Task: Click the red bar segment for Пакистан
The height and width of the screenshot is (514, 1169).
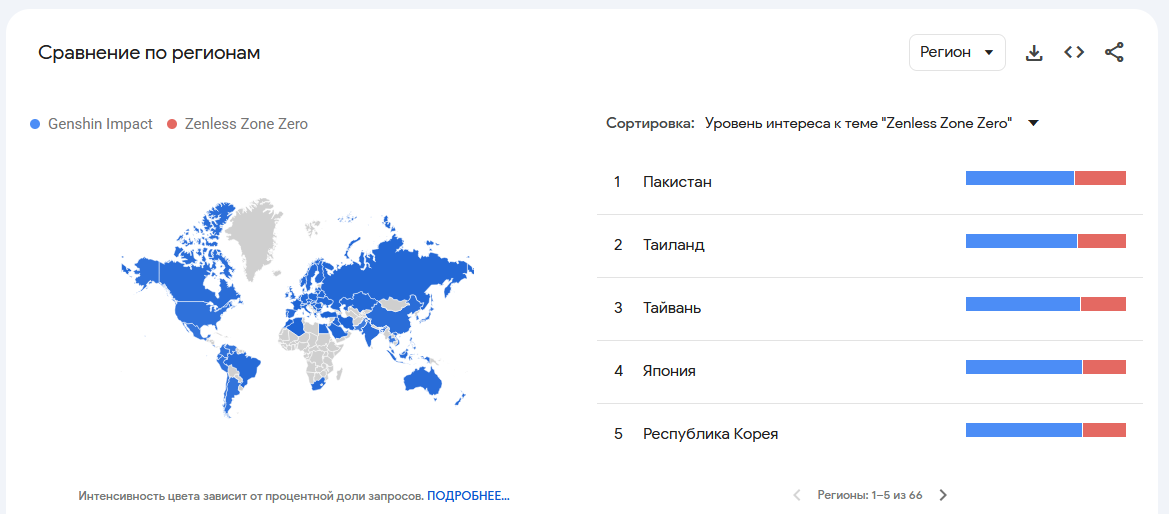Action: (1100, 178)
